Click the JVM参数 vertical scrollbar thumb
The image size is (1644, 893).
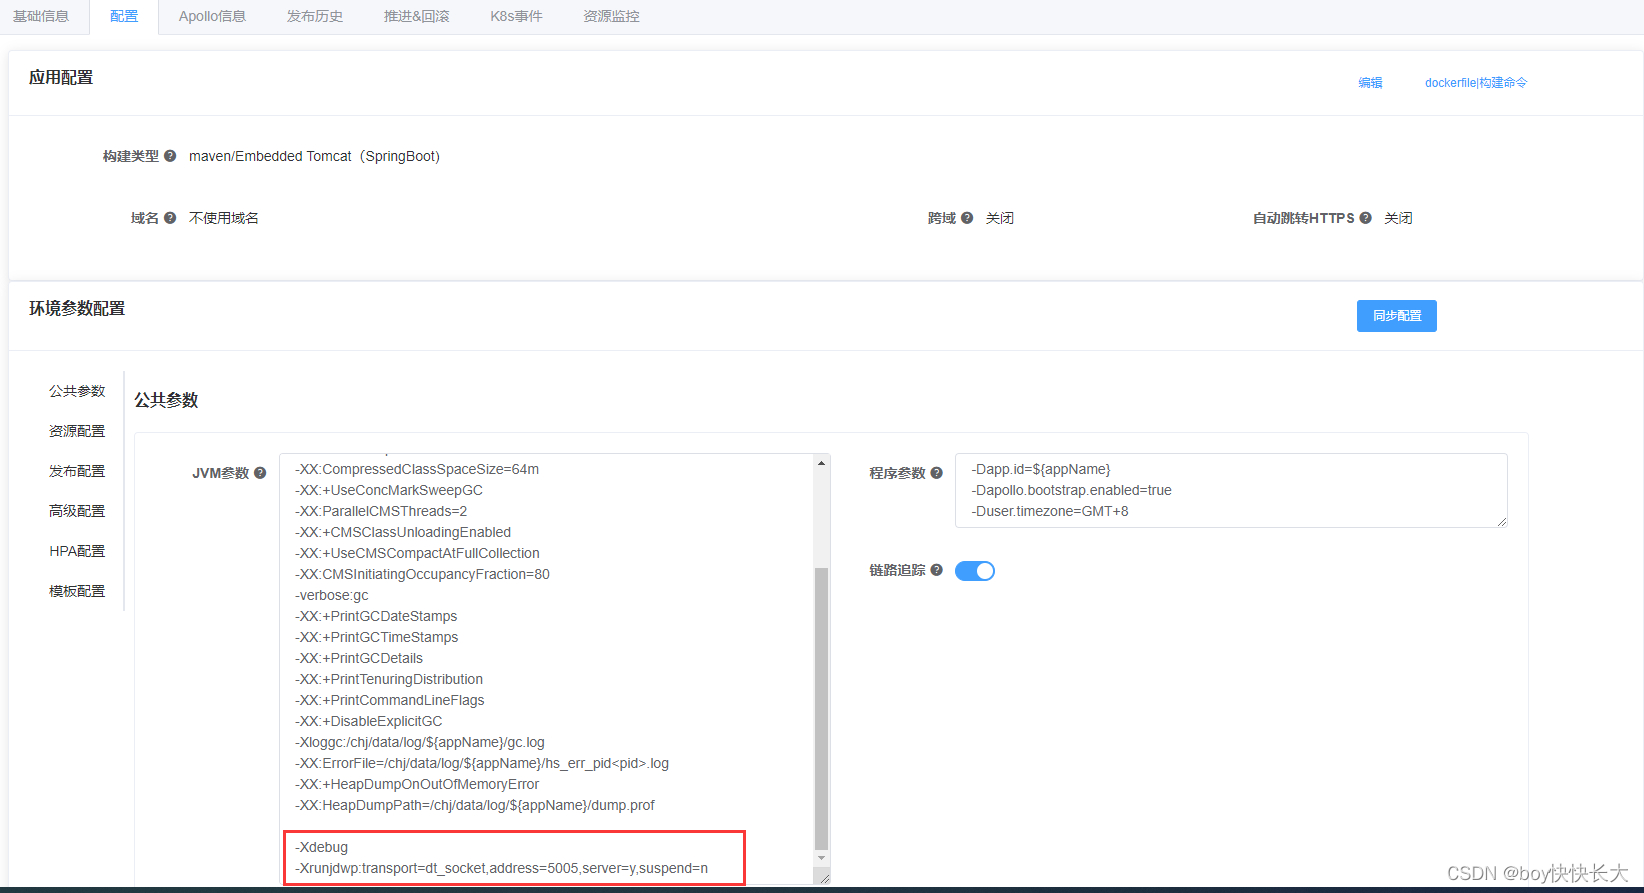pos(822,708)
